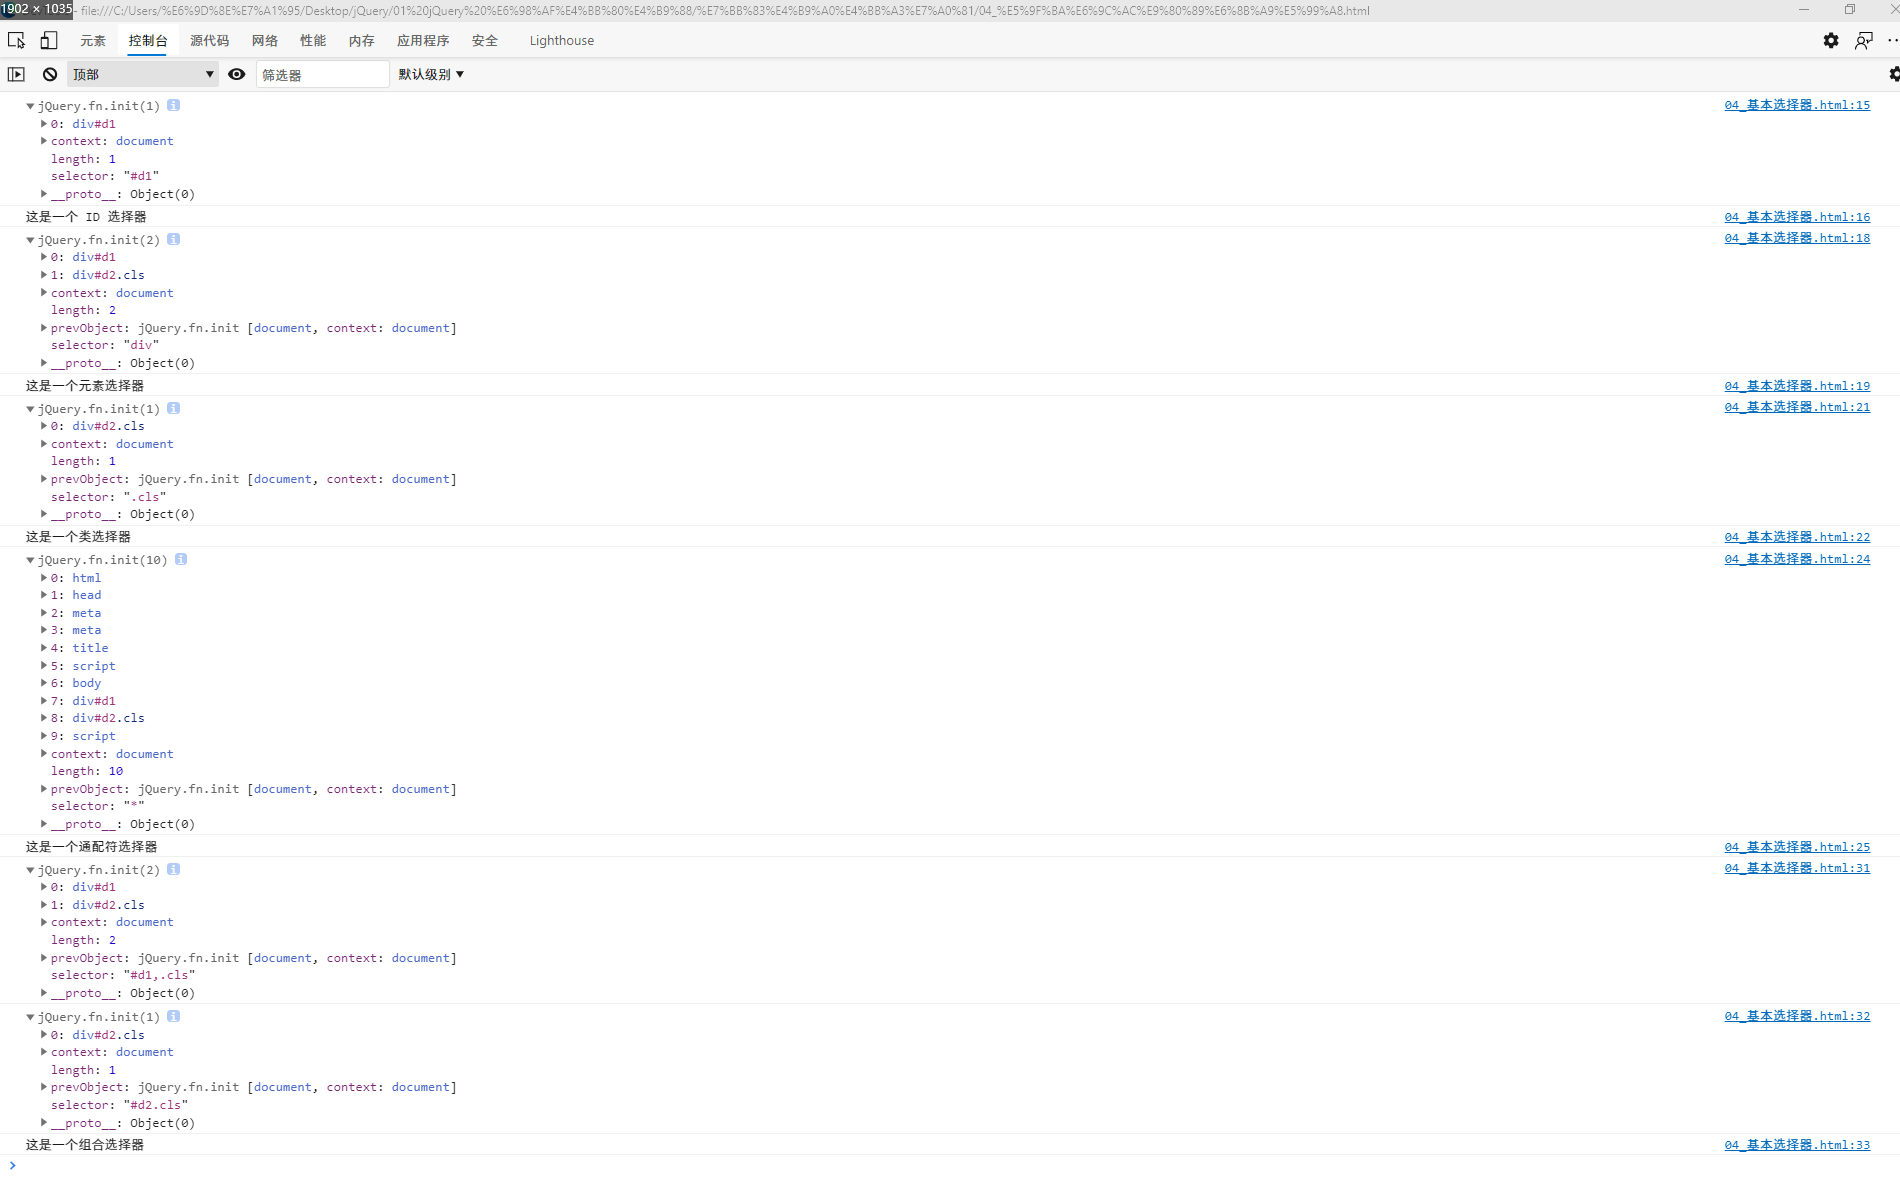Click selector value "#d1,.cls"
The image size is (1900, 1188).
159,975
